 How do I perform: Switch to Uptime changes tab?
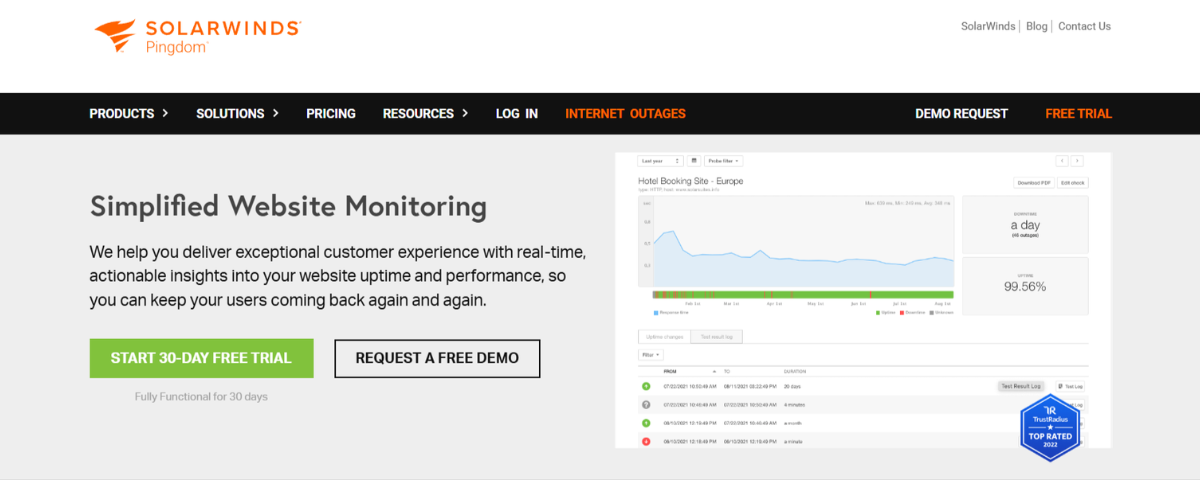tap(663, 338)
